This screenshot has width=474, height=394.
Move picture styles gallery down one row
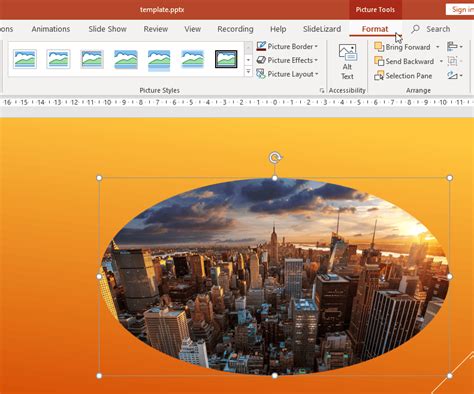[248, 60]
